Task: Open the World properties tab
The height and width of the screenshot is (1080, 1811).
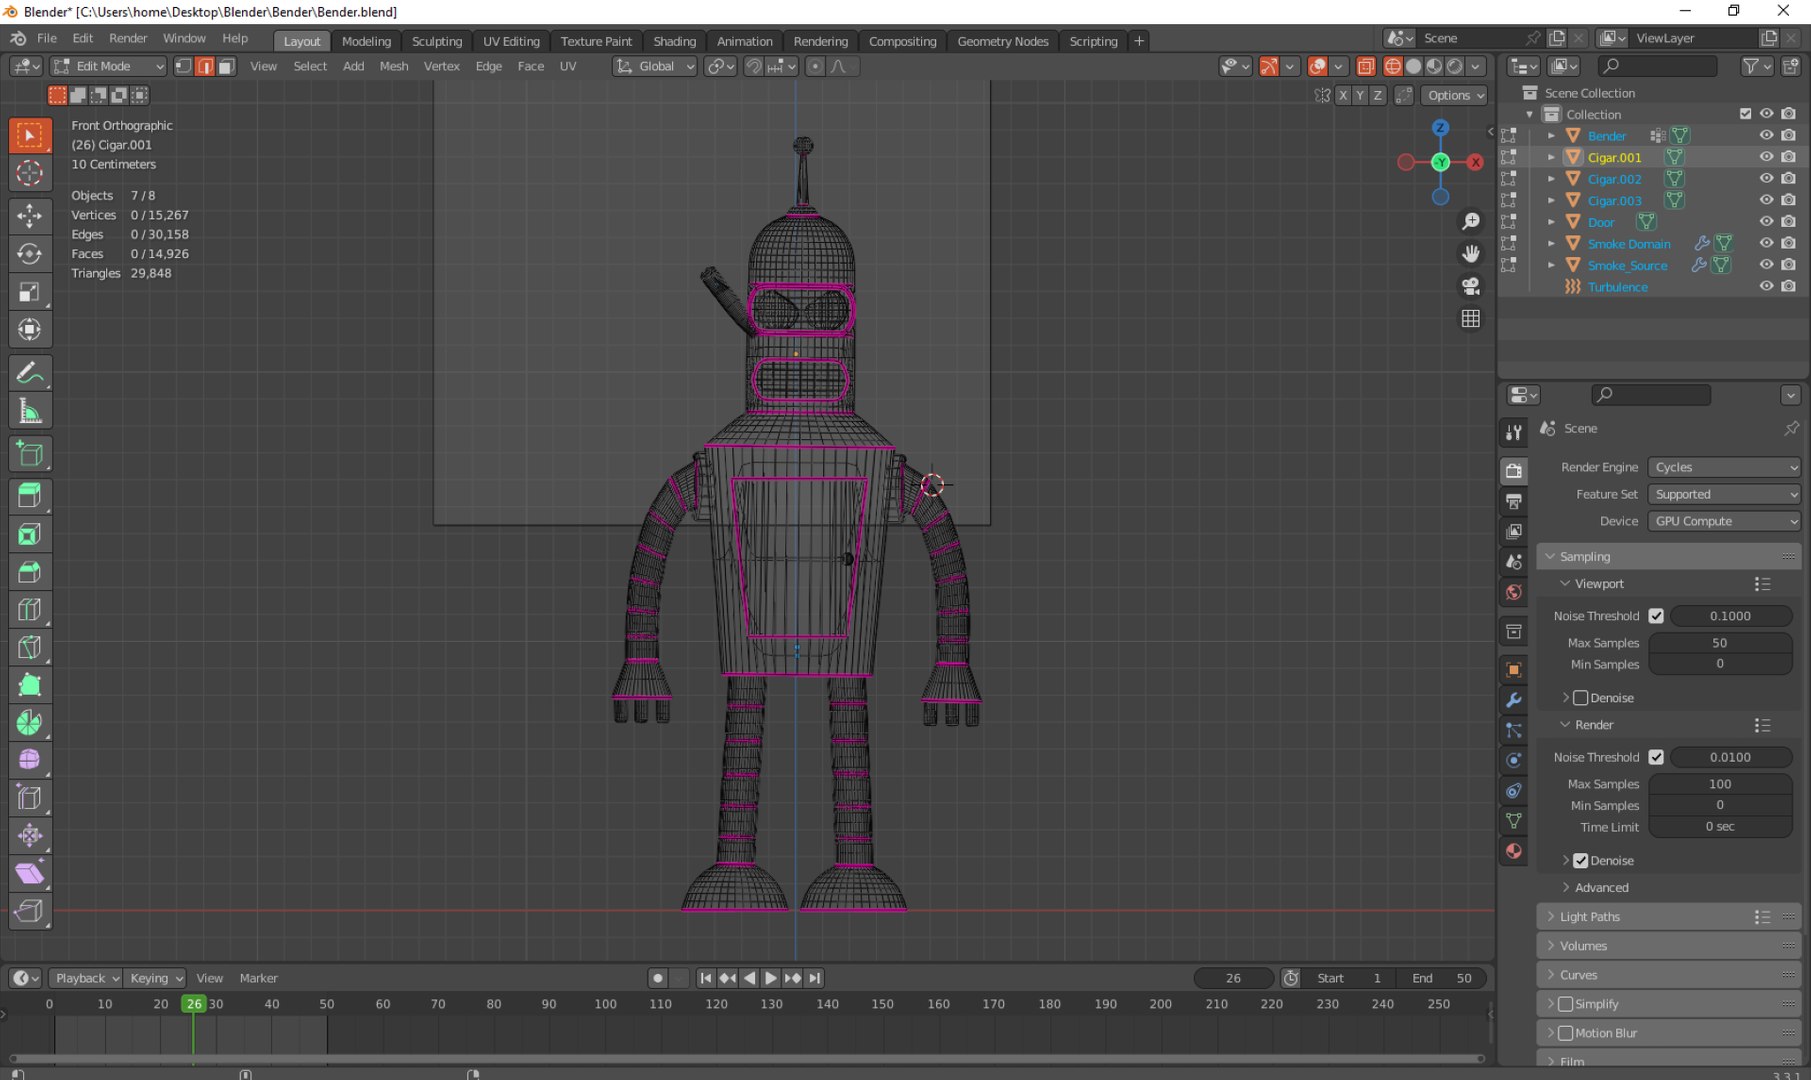Action: 1514,592
